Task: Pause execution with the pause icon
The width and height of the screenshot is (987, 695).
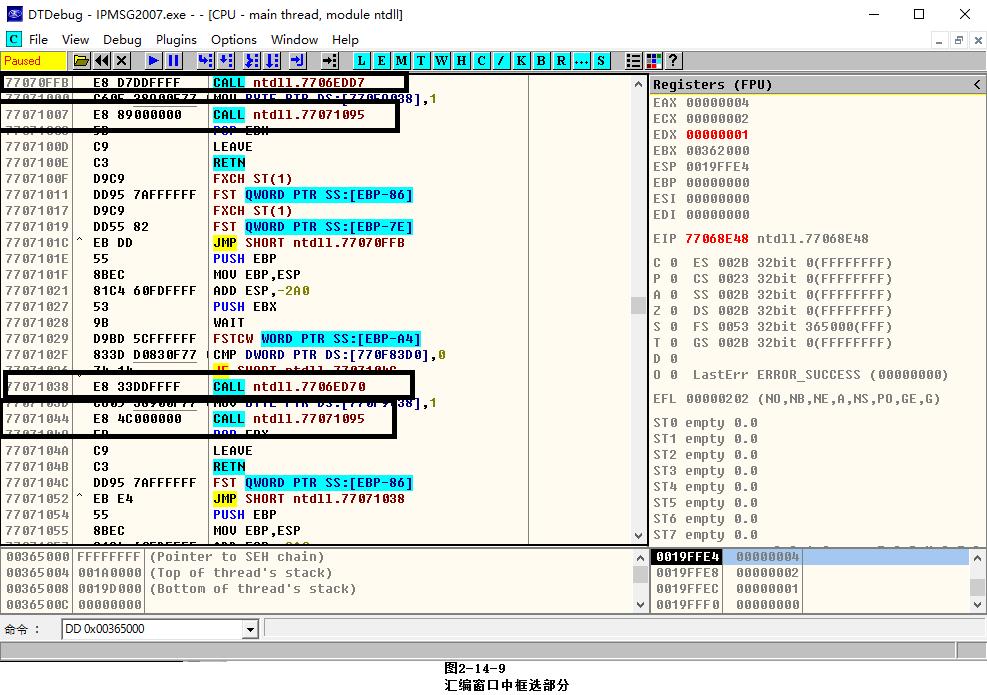Action: click(x=173, y=61)
